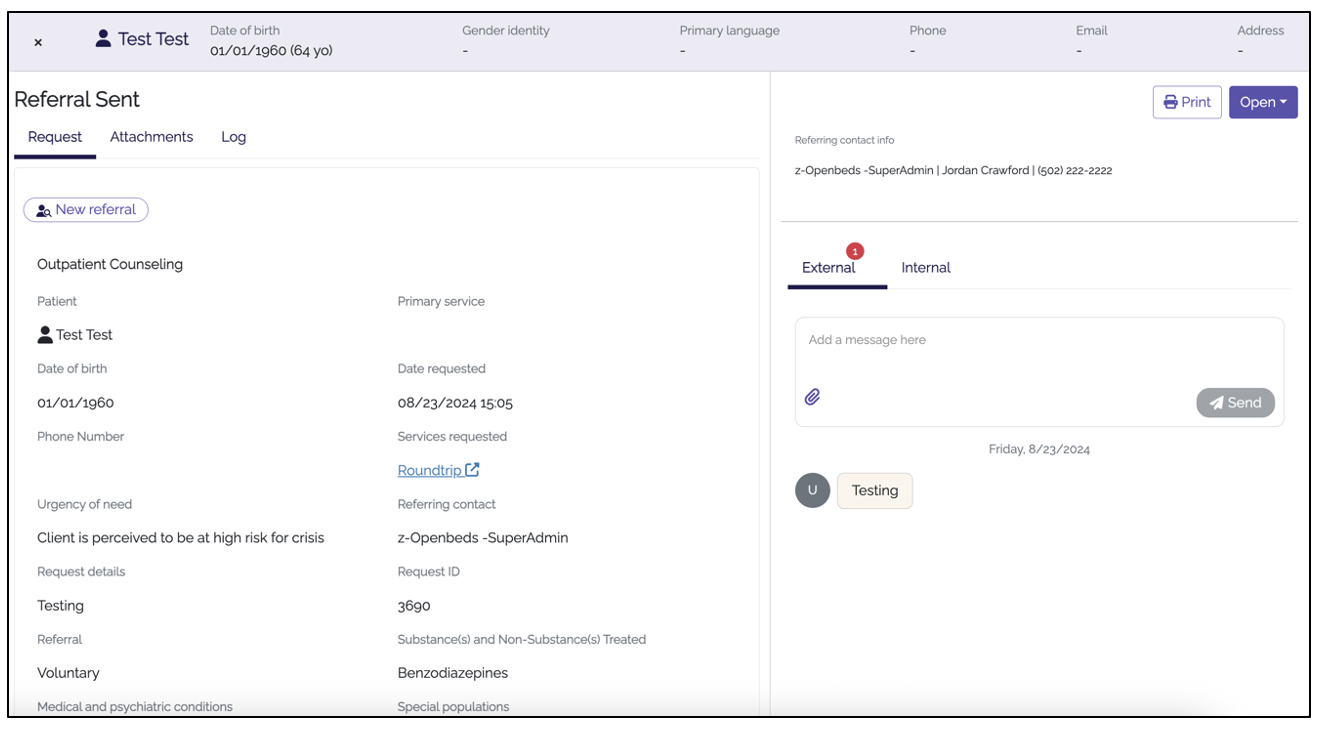Expand the Open status dropdown
Image resolution: width=1318 pixels, height=732 pixels.
coord(1263,102)
